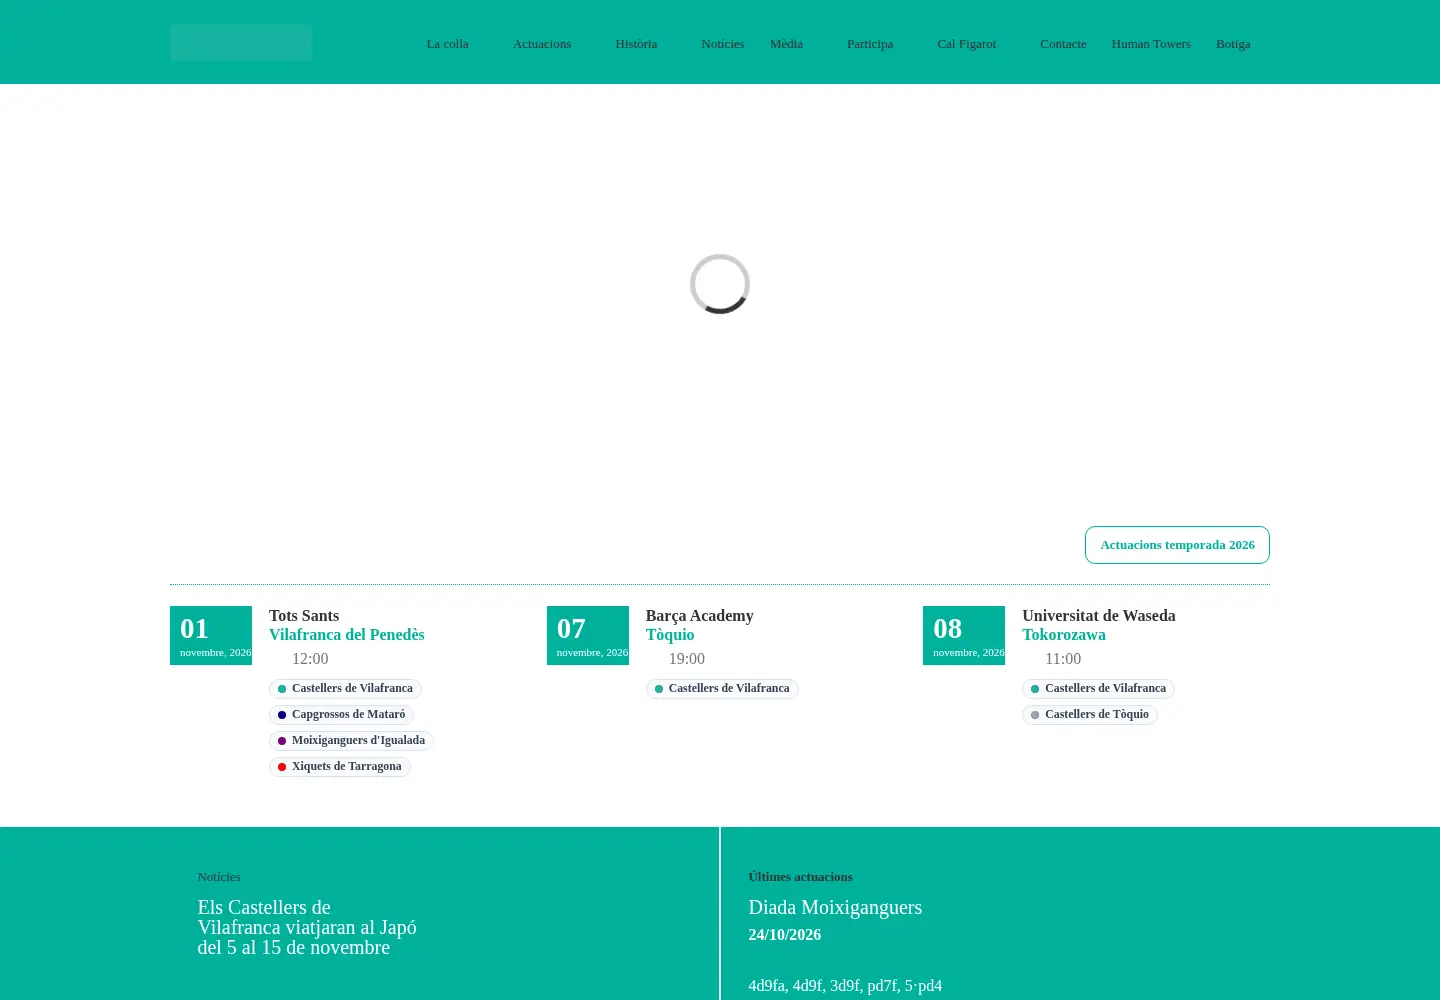This screenshot has width=1440, height=1000.
Task: Select Castellers de Vilafranca chip under Barça Academy
Action: click(x=722, y=689)
